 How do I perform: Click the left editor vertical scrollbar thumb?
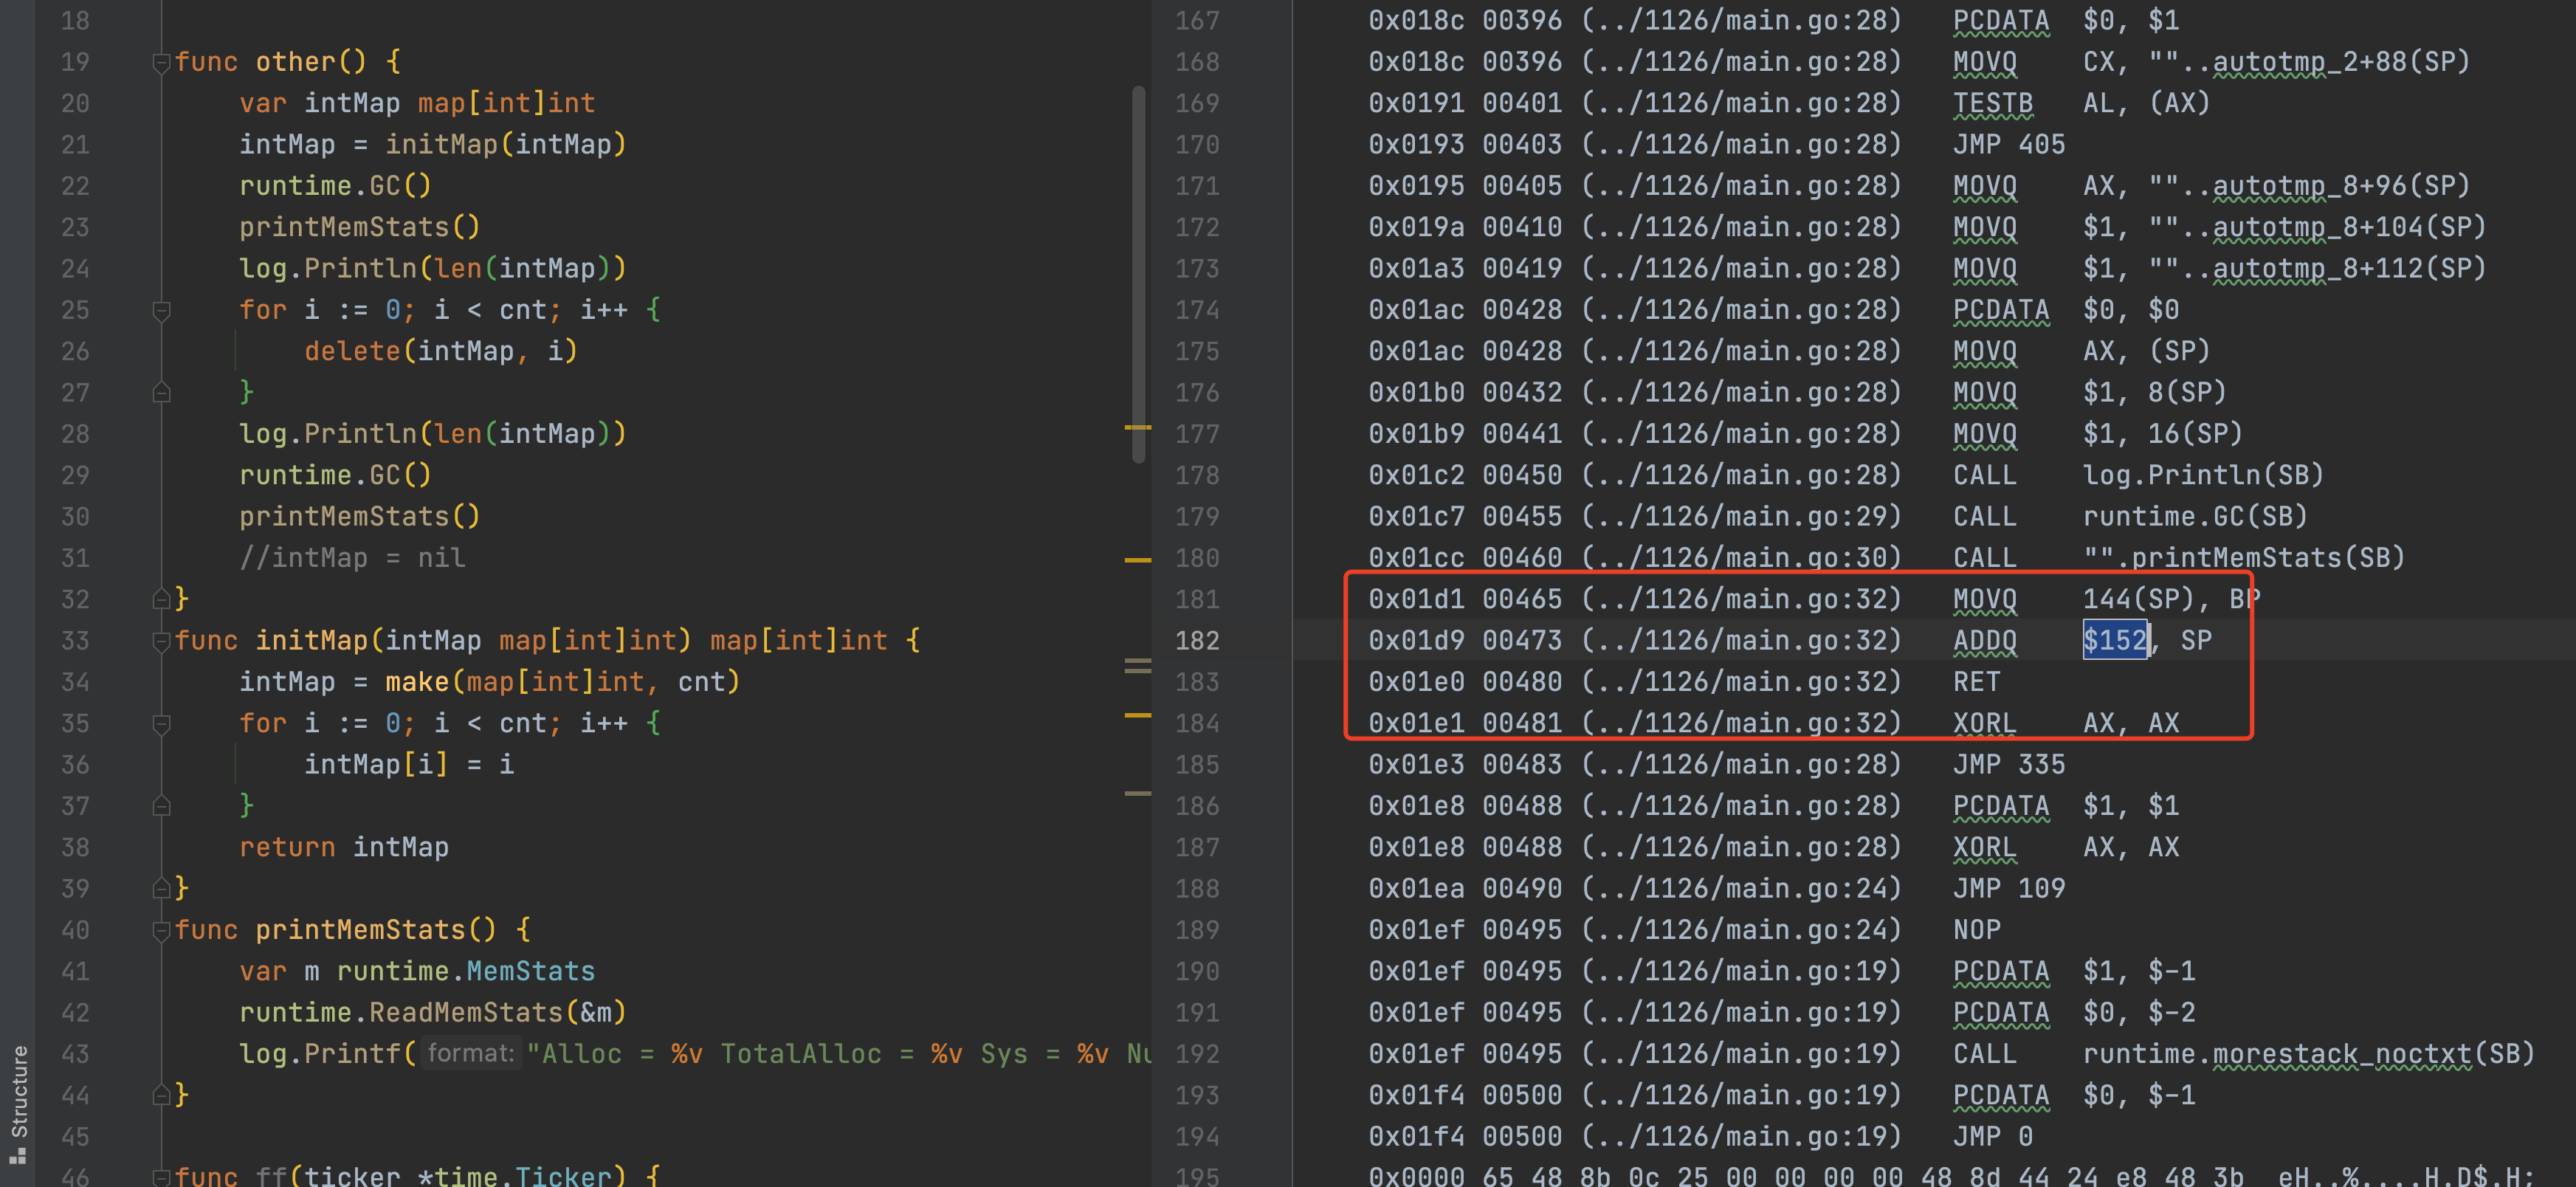tap(1138, 275)
